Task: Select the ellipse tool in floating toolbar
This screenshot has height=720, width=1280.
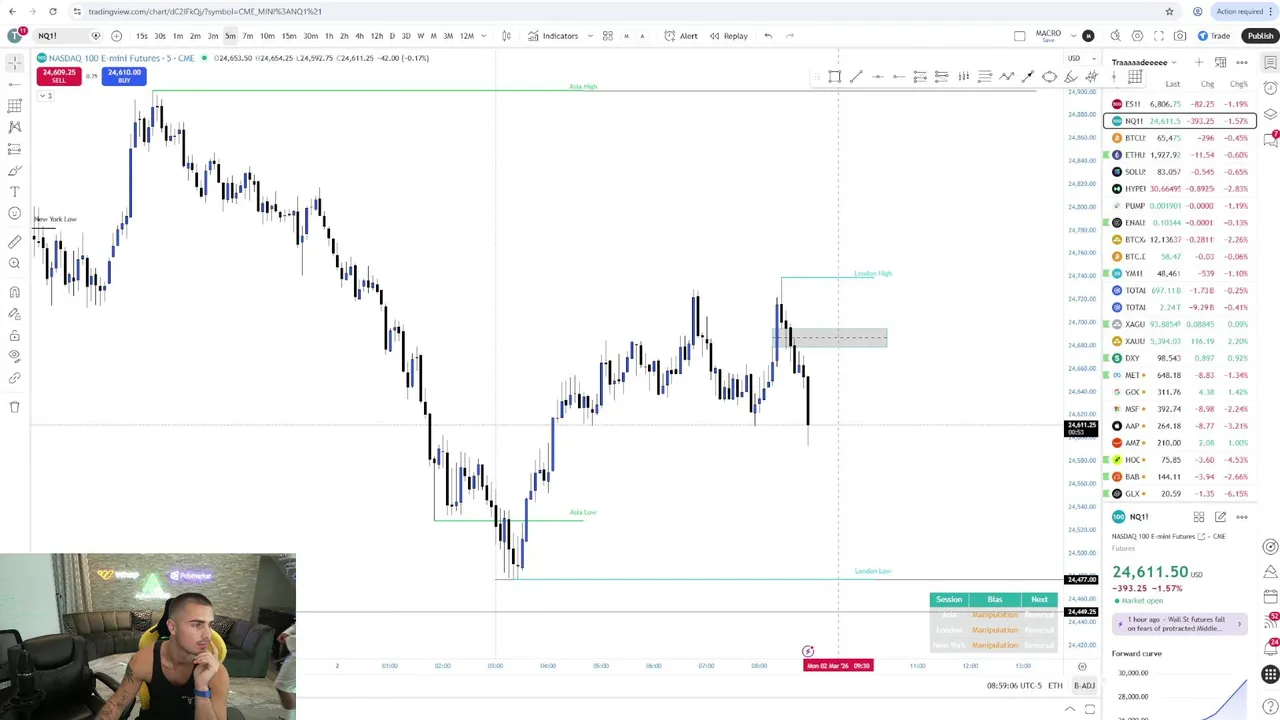Action: click(1049, 77)
